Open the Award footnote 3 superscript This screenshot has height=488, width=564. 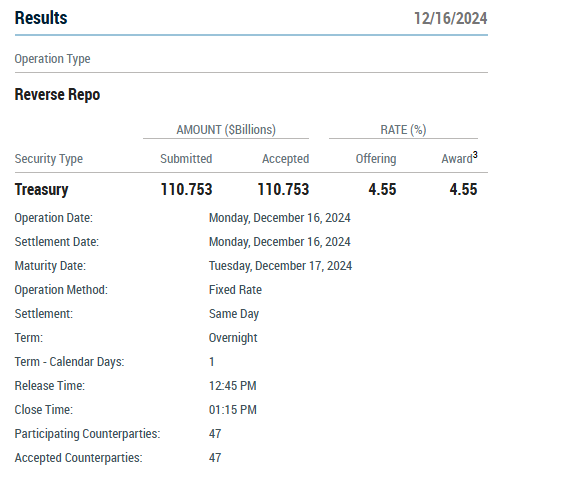[x=475, y=155]
